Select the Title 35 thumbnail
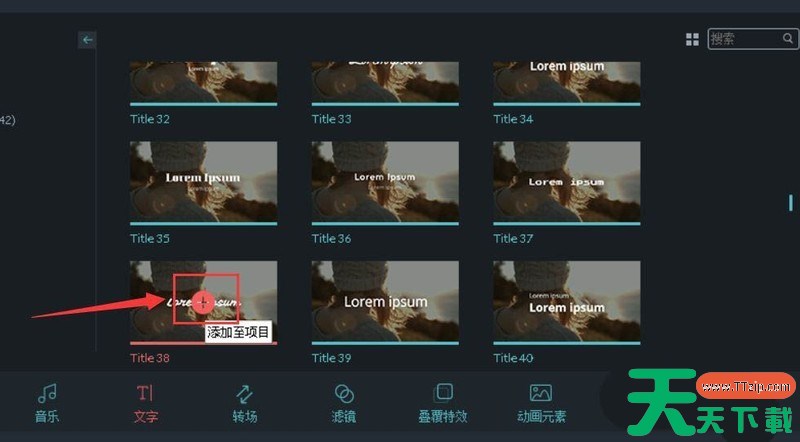This screenshot has width=800, height=442. (204, 181)
